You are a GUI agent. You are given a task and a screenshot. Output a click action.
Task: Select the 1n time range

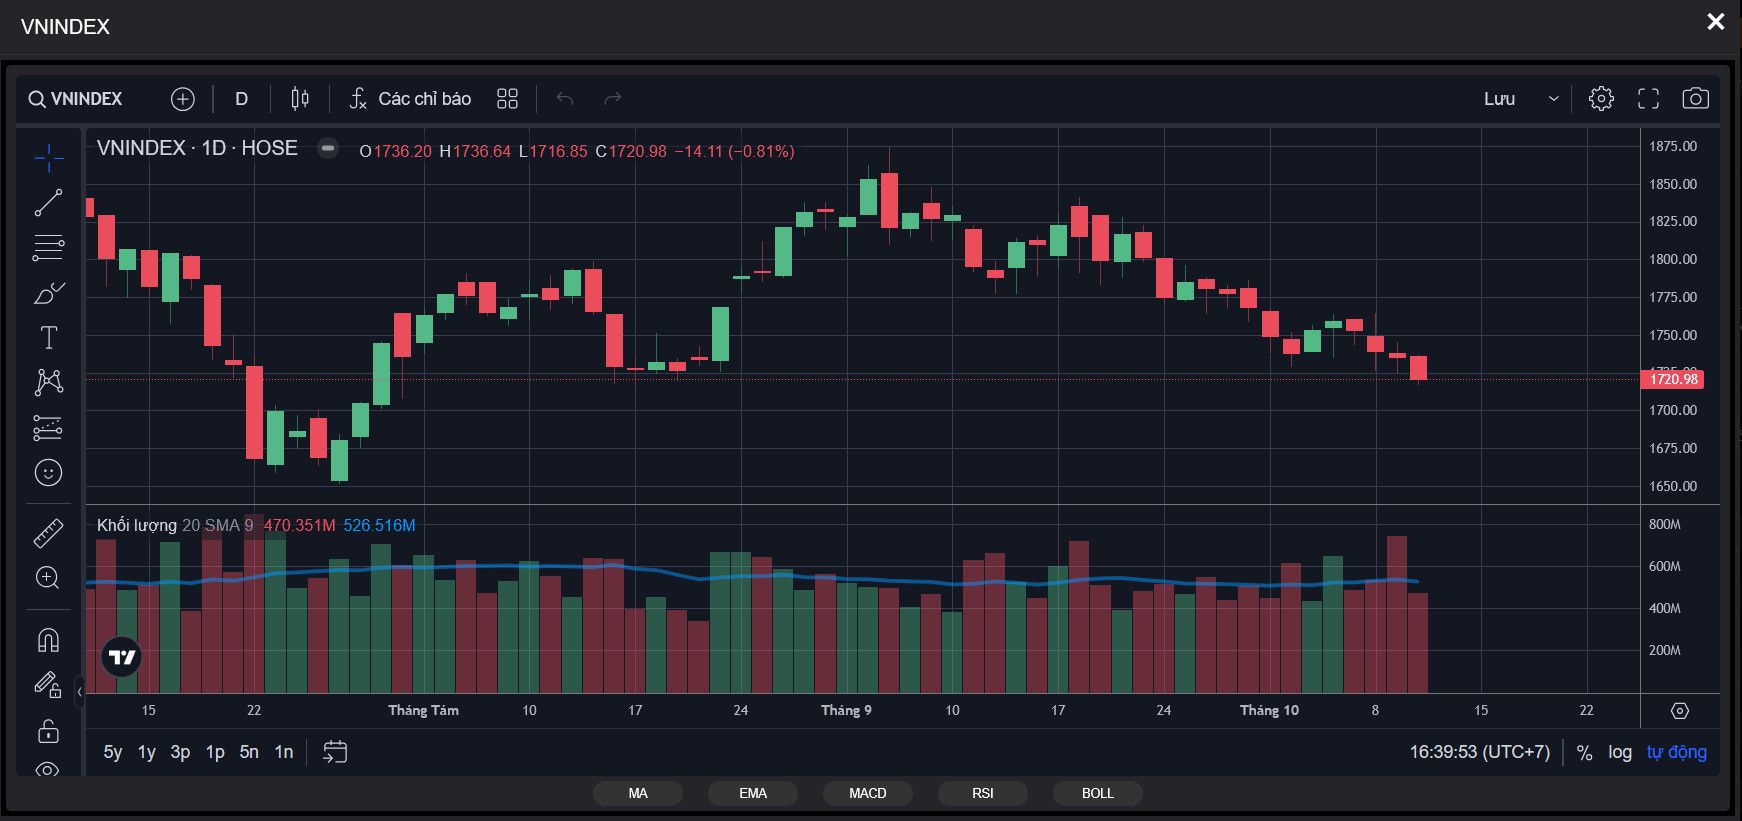[x=284, y=752]
